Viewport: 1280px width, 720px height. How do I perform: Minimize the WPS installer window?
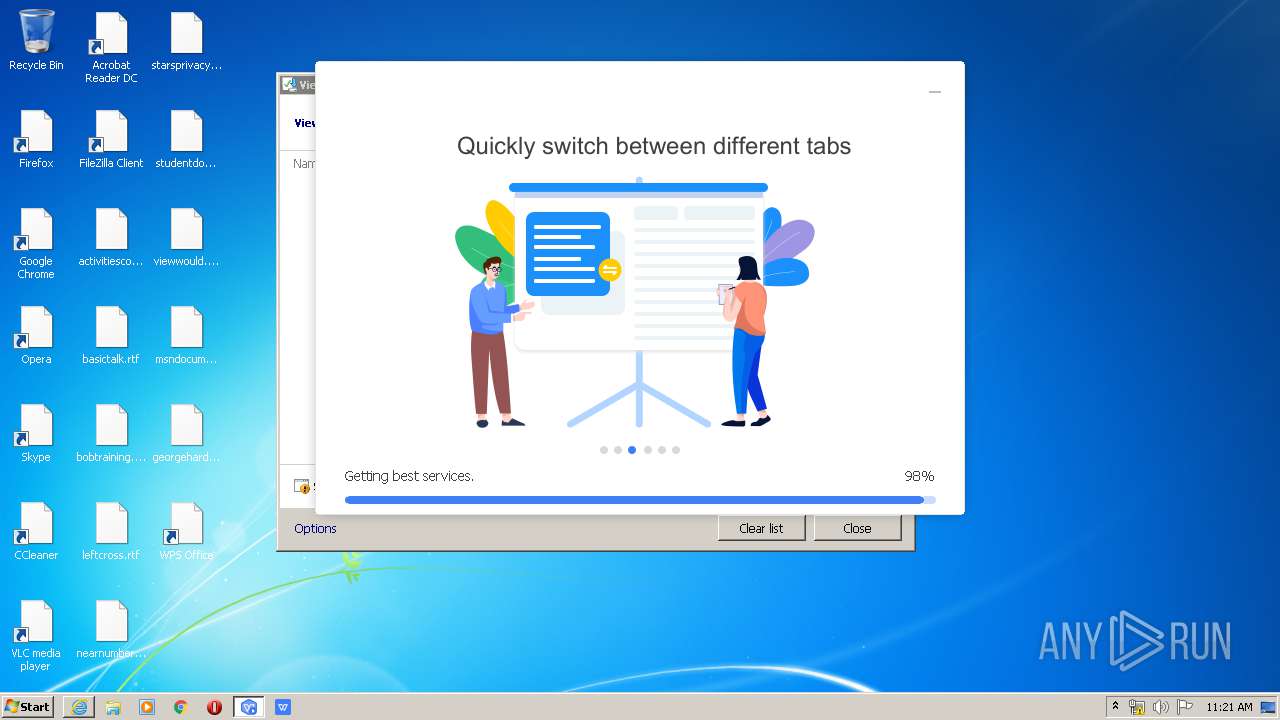point(935,92)
